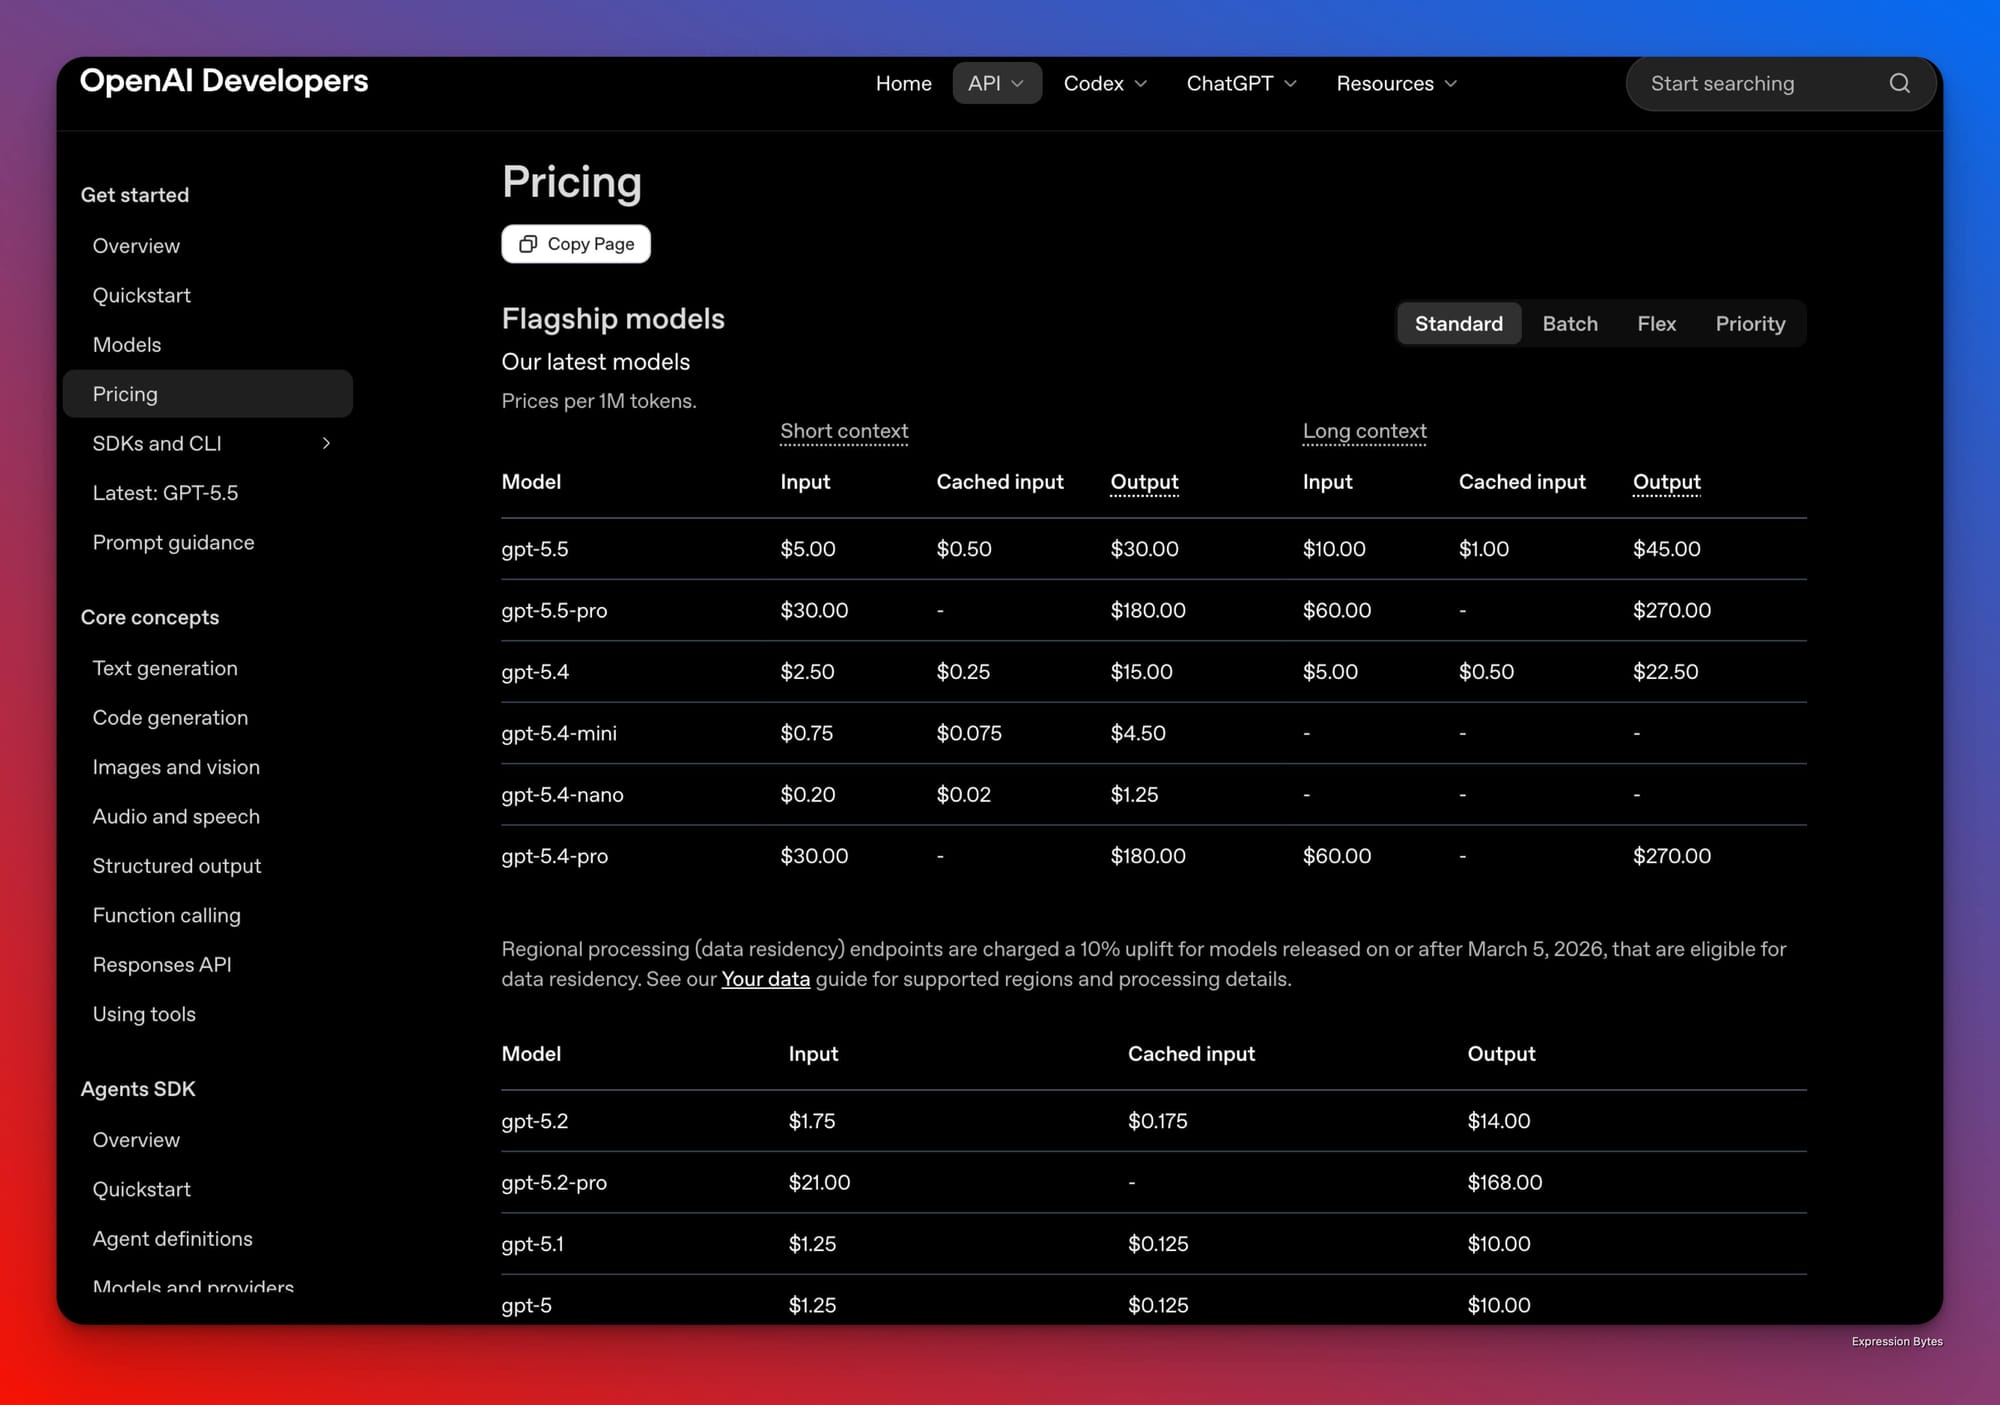The image size is (2000, 1405).
Task: Expand the SDKs and CLI chevron
Action: click(326, 443)
